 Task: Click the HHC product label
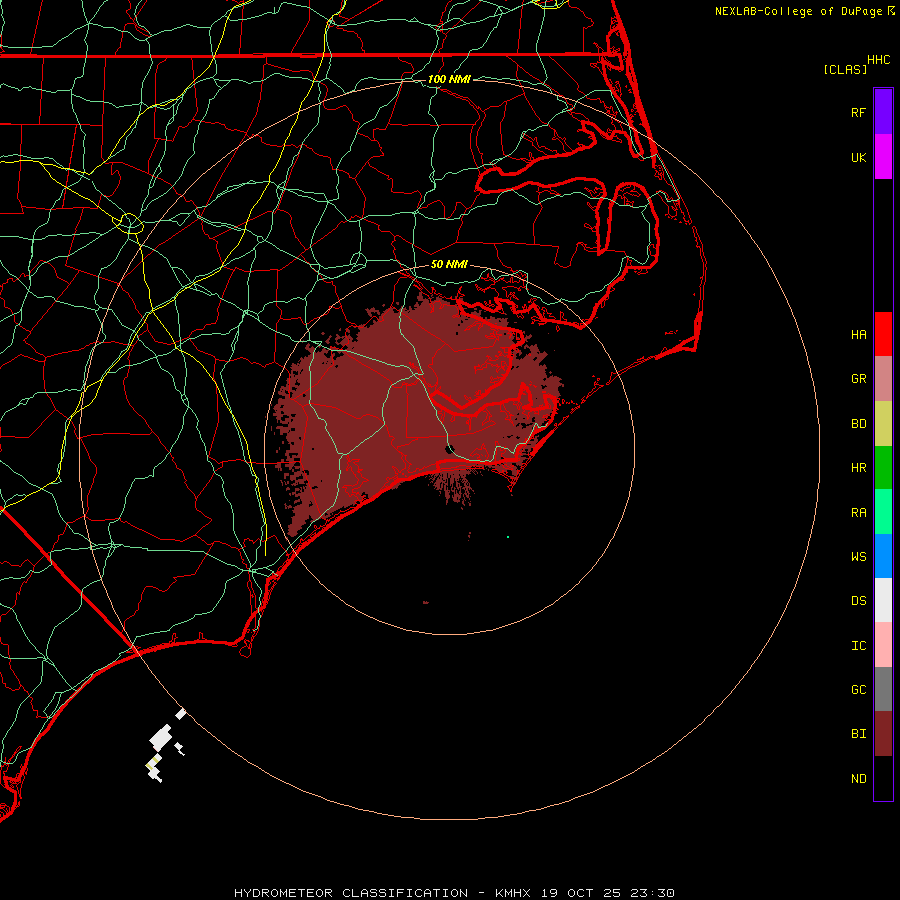point(879,60)
